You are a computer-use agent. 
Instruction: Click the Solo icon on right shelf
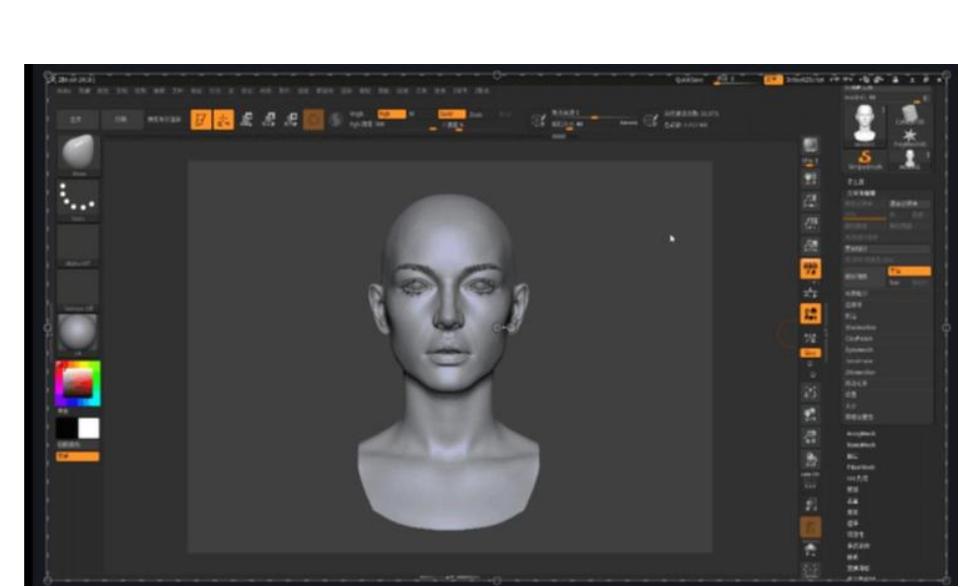pos(811,549)
